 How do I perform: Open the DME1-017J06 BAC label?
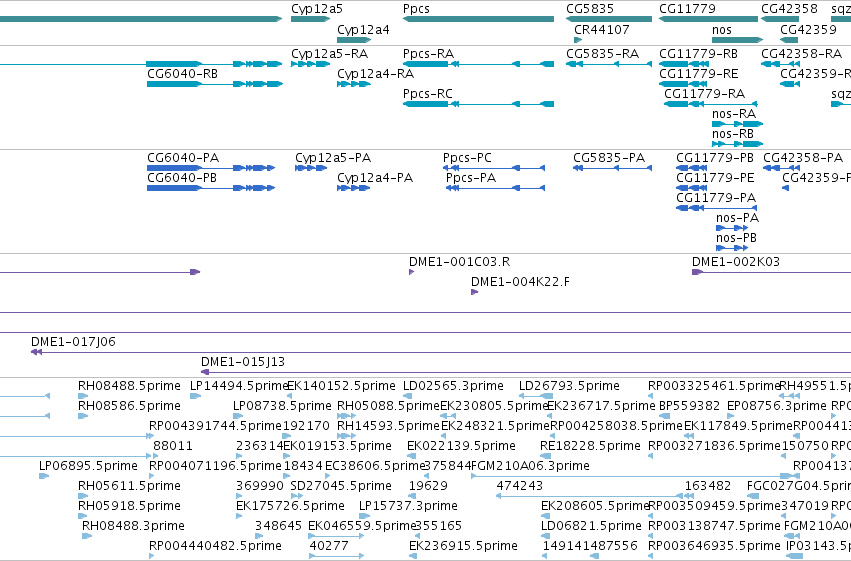73,342
